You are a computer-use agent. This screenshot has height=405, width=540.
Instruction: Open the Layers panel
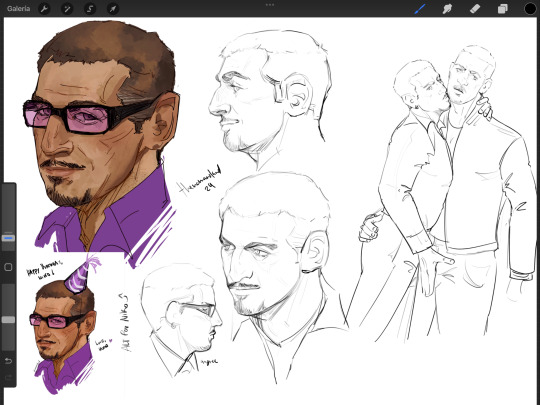click(502, 9)
